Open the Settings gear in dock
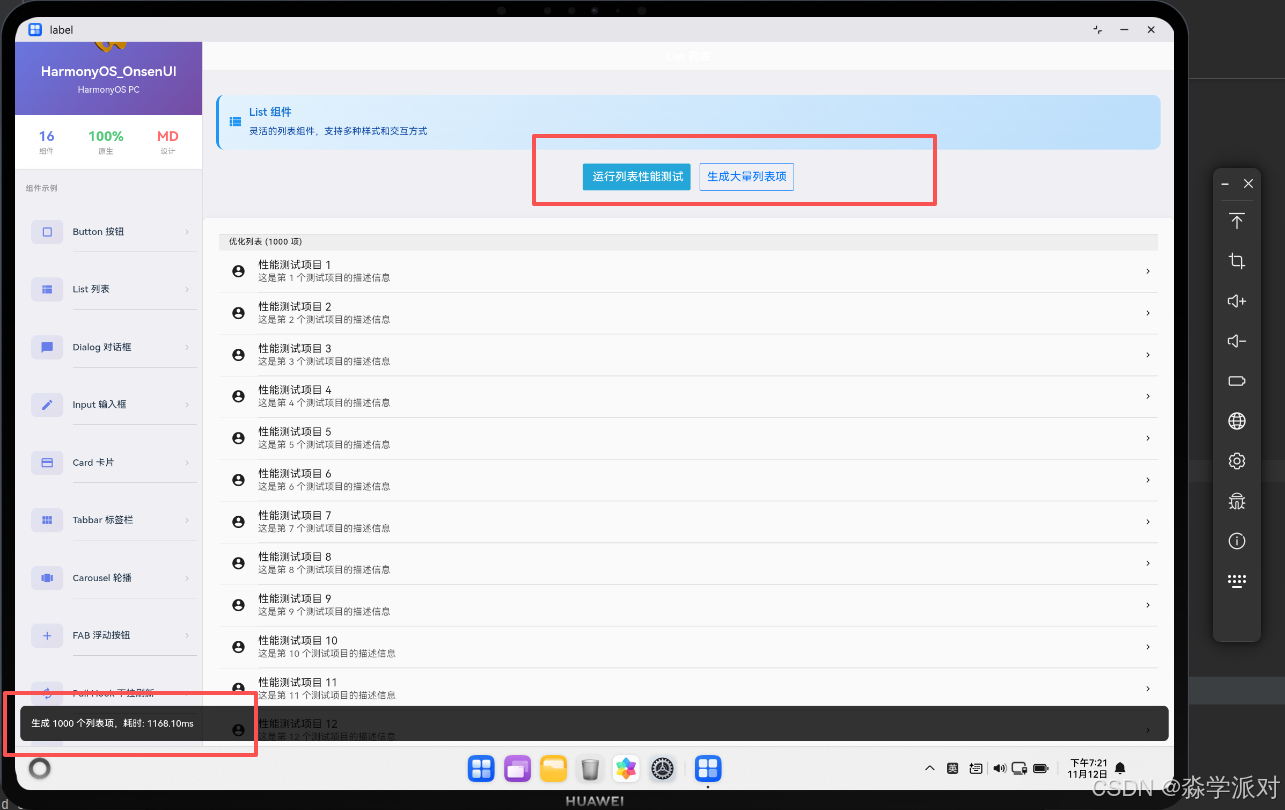The height and width of the screenshot is (810, 1285). pyautogui.click(x=662, y=768)
